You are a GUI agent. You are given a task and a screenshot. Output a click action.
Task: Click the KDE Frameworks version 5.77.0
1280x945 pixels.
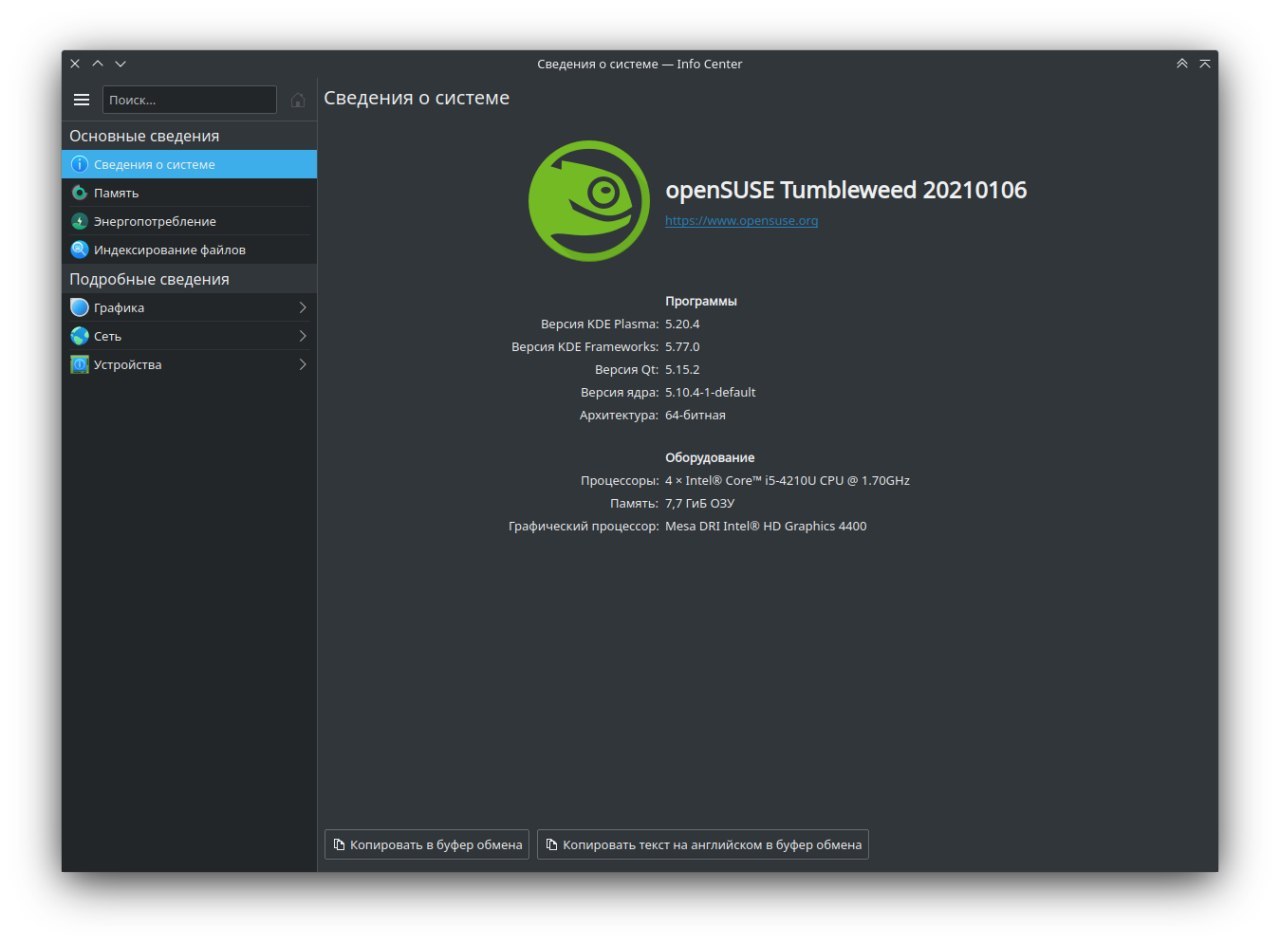[x=682, y=347]
